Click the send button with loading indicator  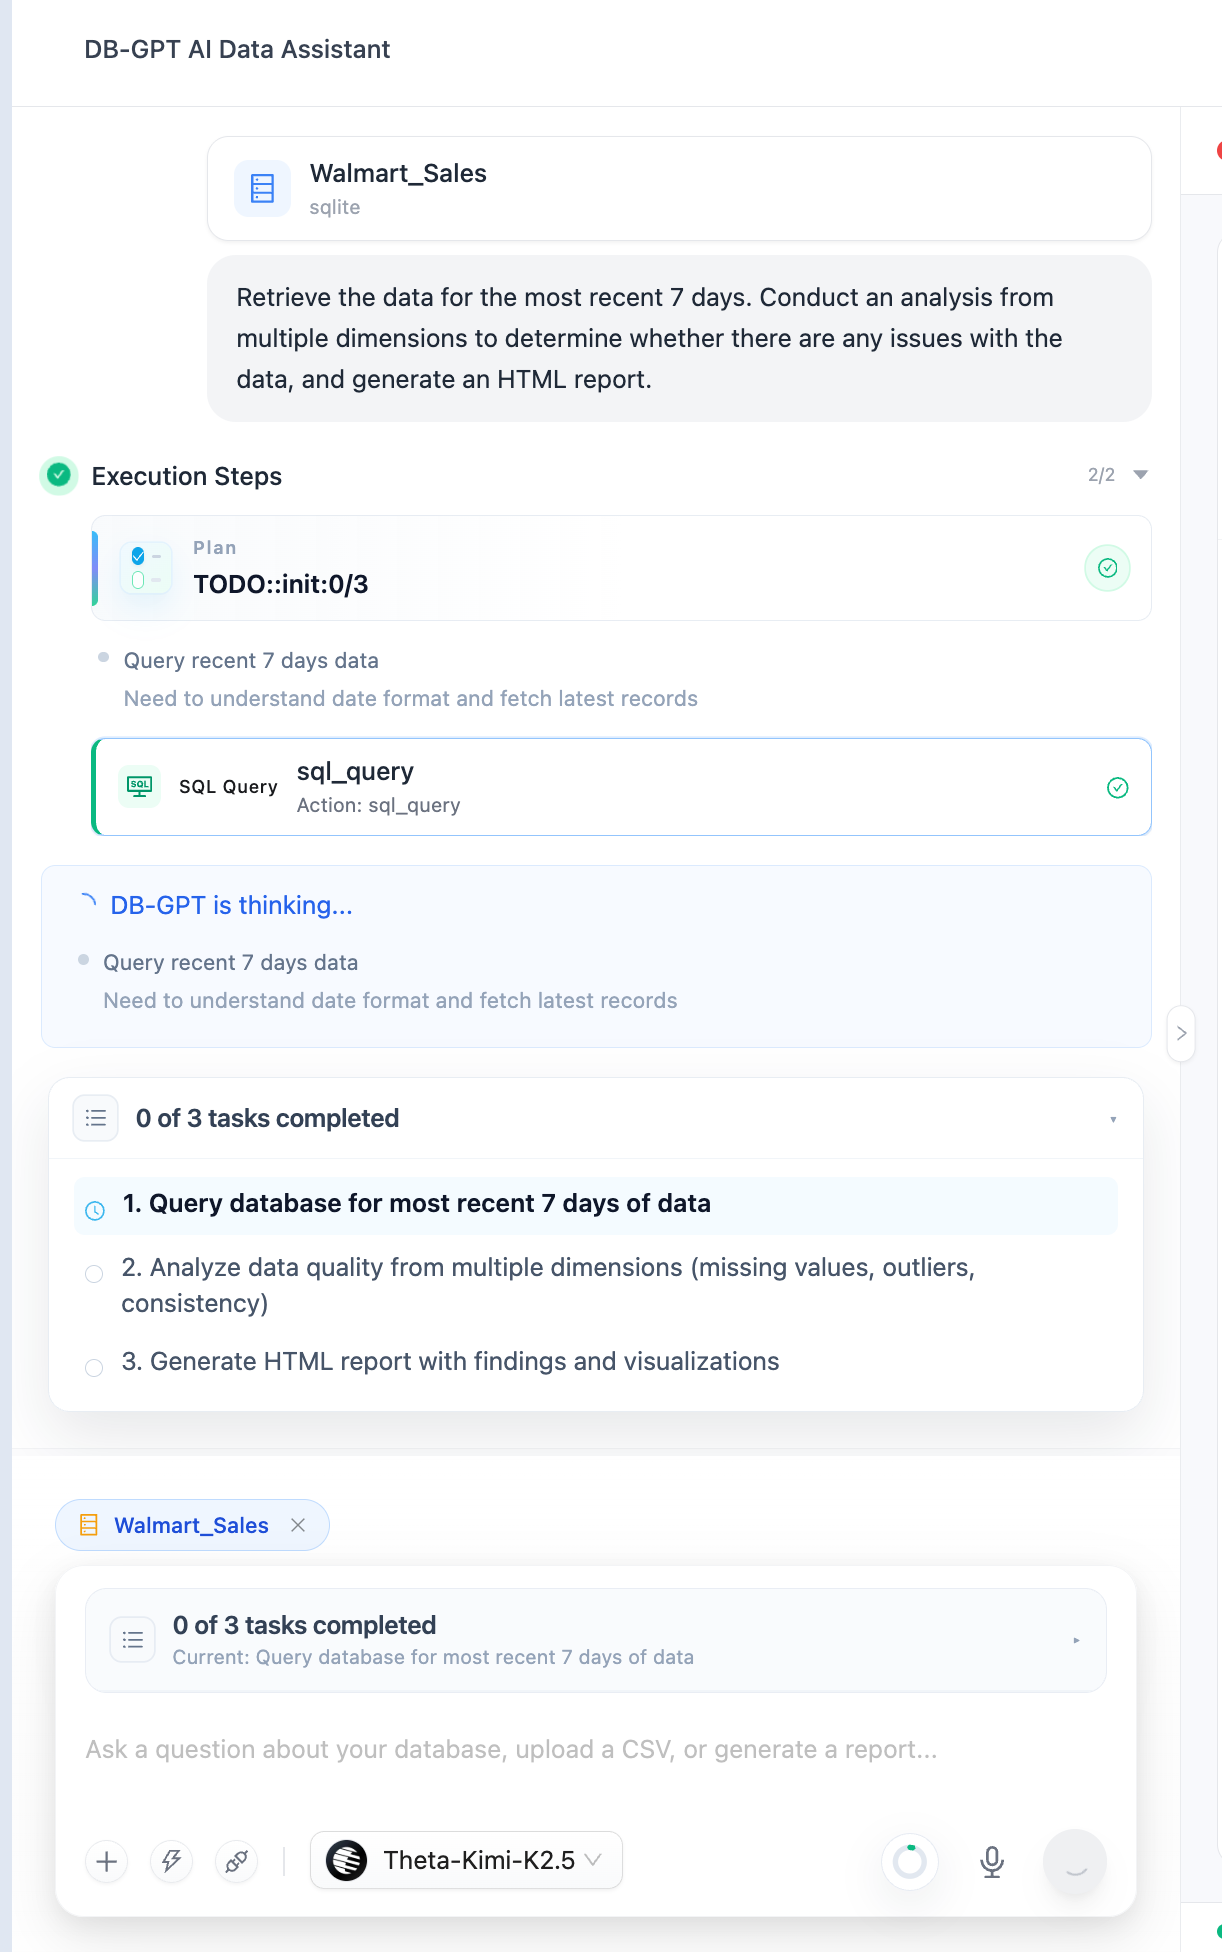[1075, 1861]
